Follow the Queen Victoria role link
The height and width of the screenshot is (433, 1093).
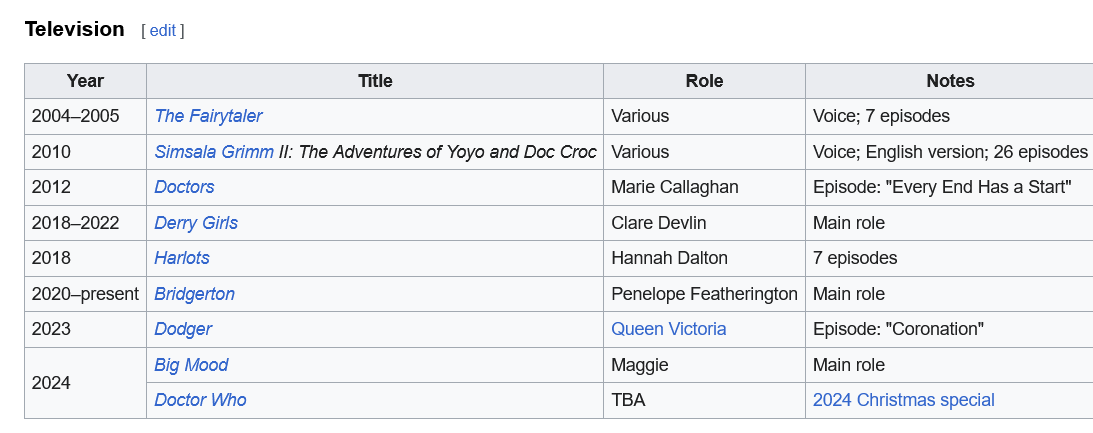[x=669, y=329]
